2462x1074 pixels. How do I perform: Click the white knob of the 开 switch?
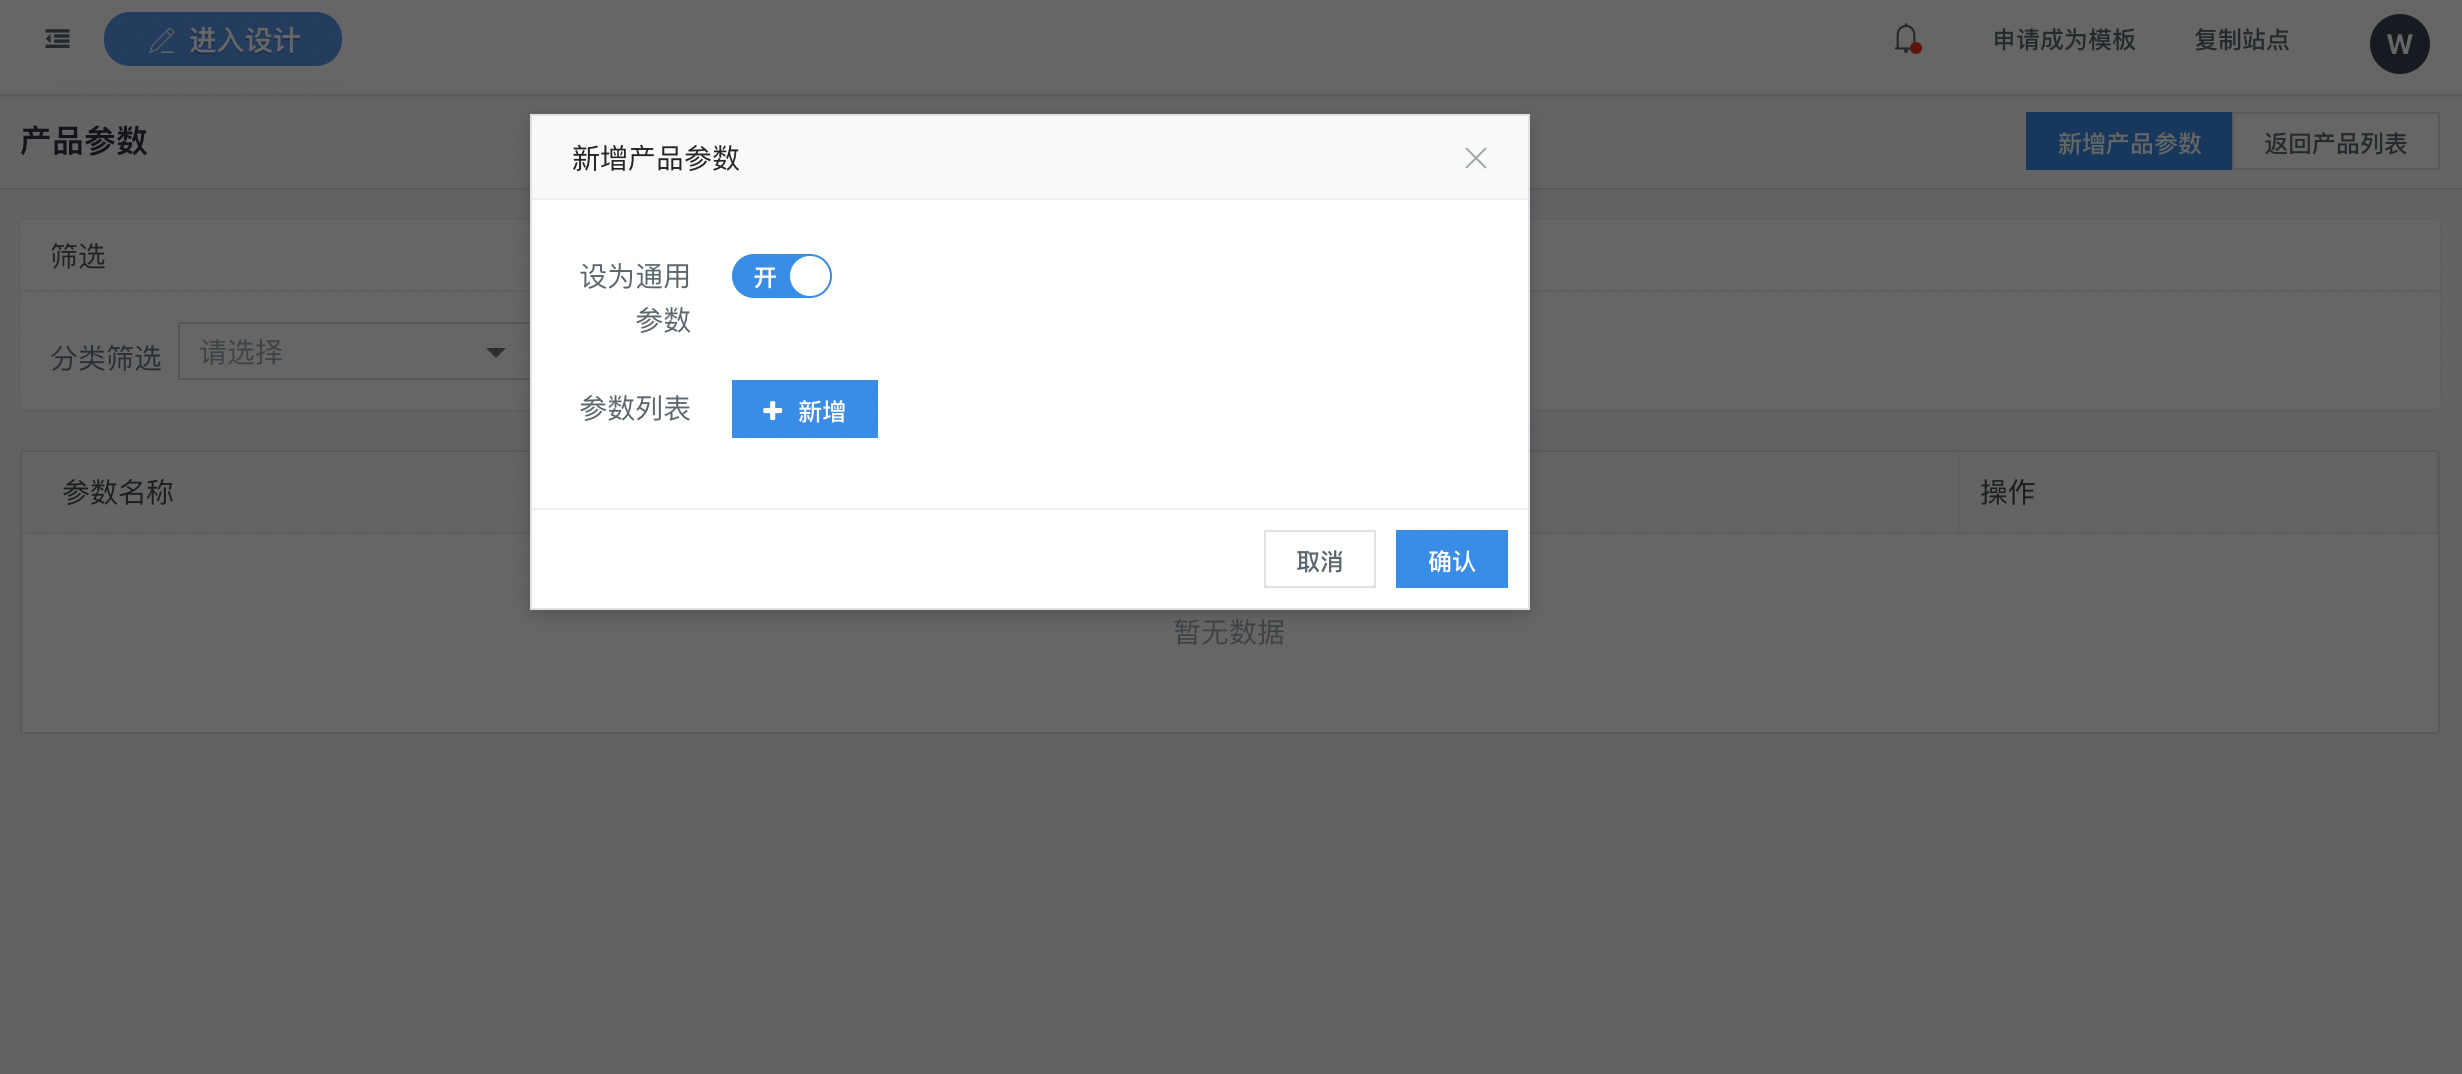tap(810, 276)
